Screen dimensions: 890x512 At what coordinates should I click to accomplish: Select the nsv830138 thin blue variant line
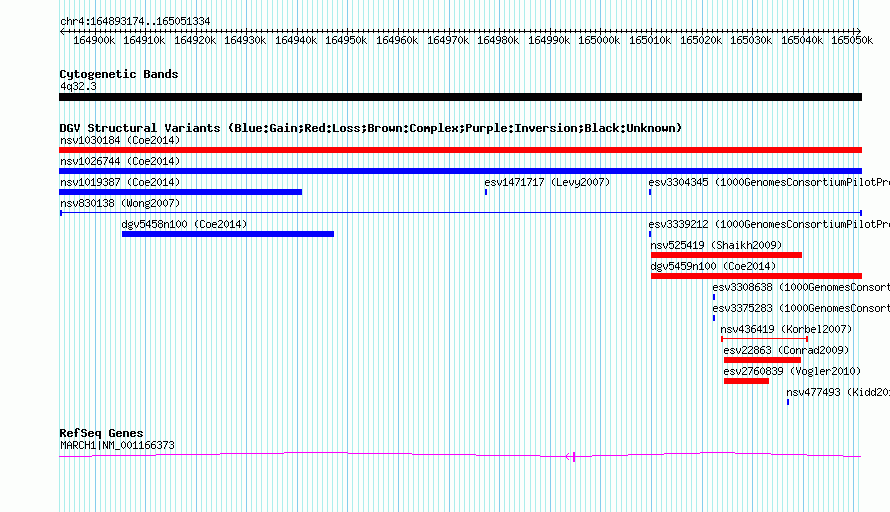[460, 213]
